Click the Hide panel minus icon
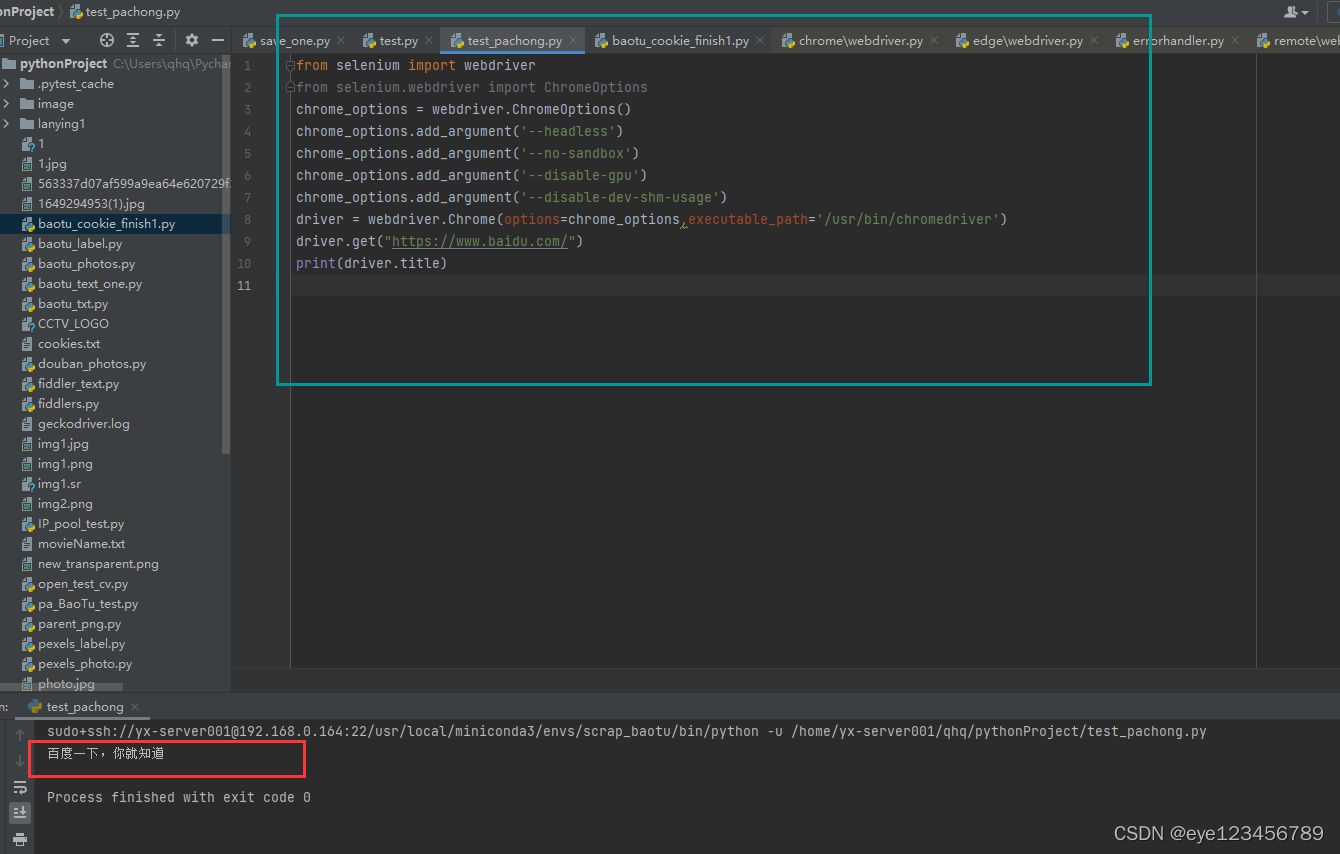The height and width of the screenshot is (854, 1340). 217,40
